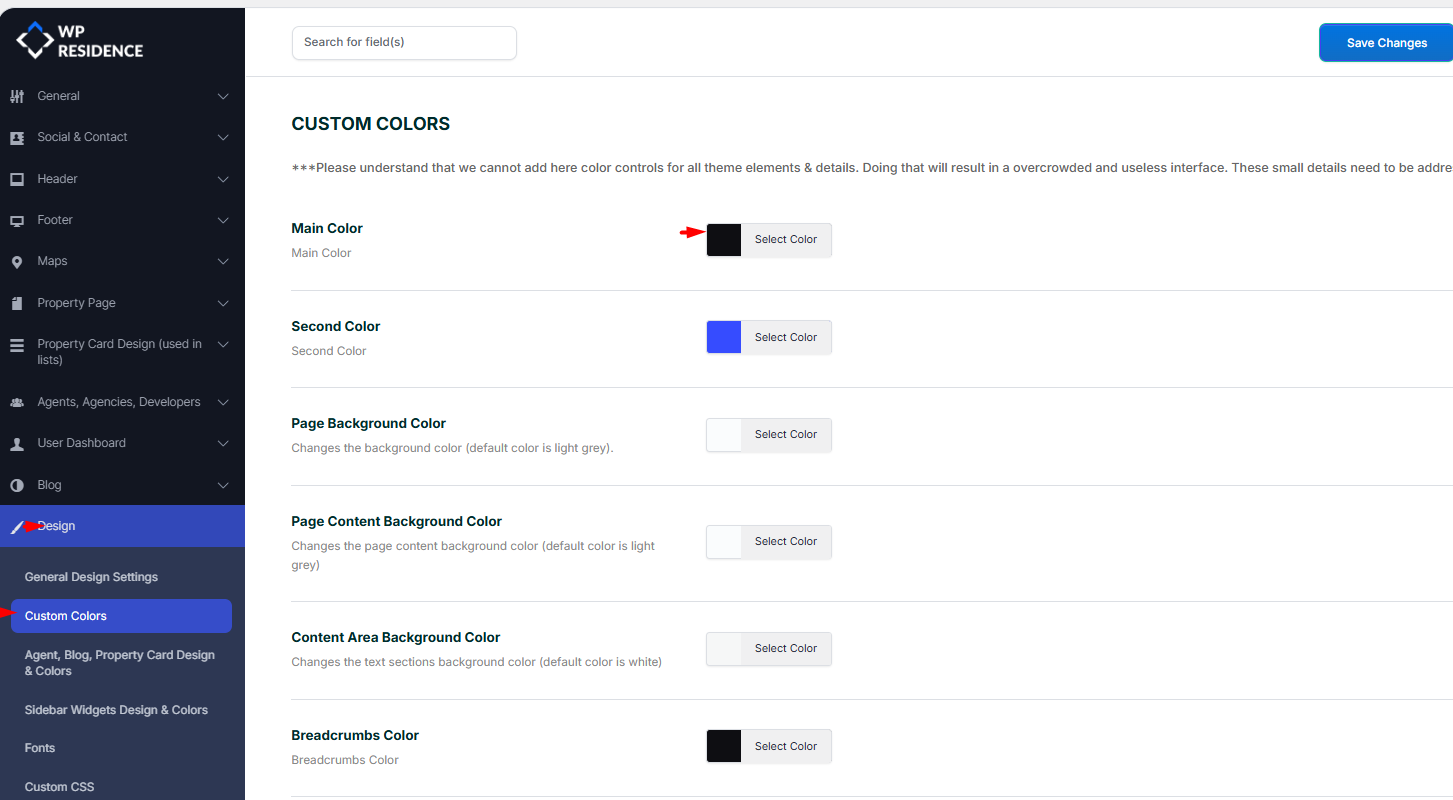Click the WP Residence logo icon
This screenshot has height=800, width=1453.
(35, 40)
